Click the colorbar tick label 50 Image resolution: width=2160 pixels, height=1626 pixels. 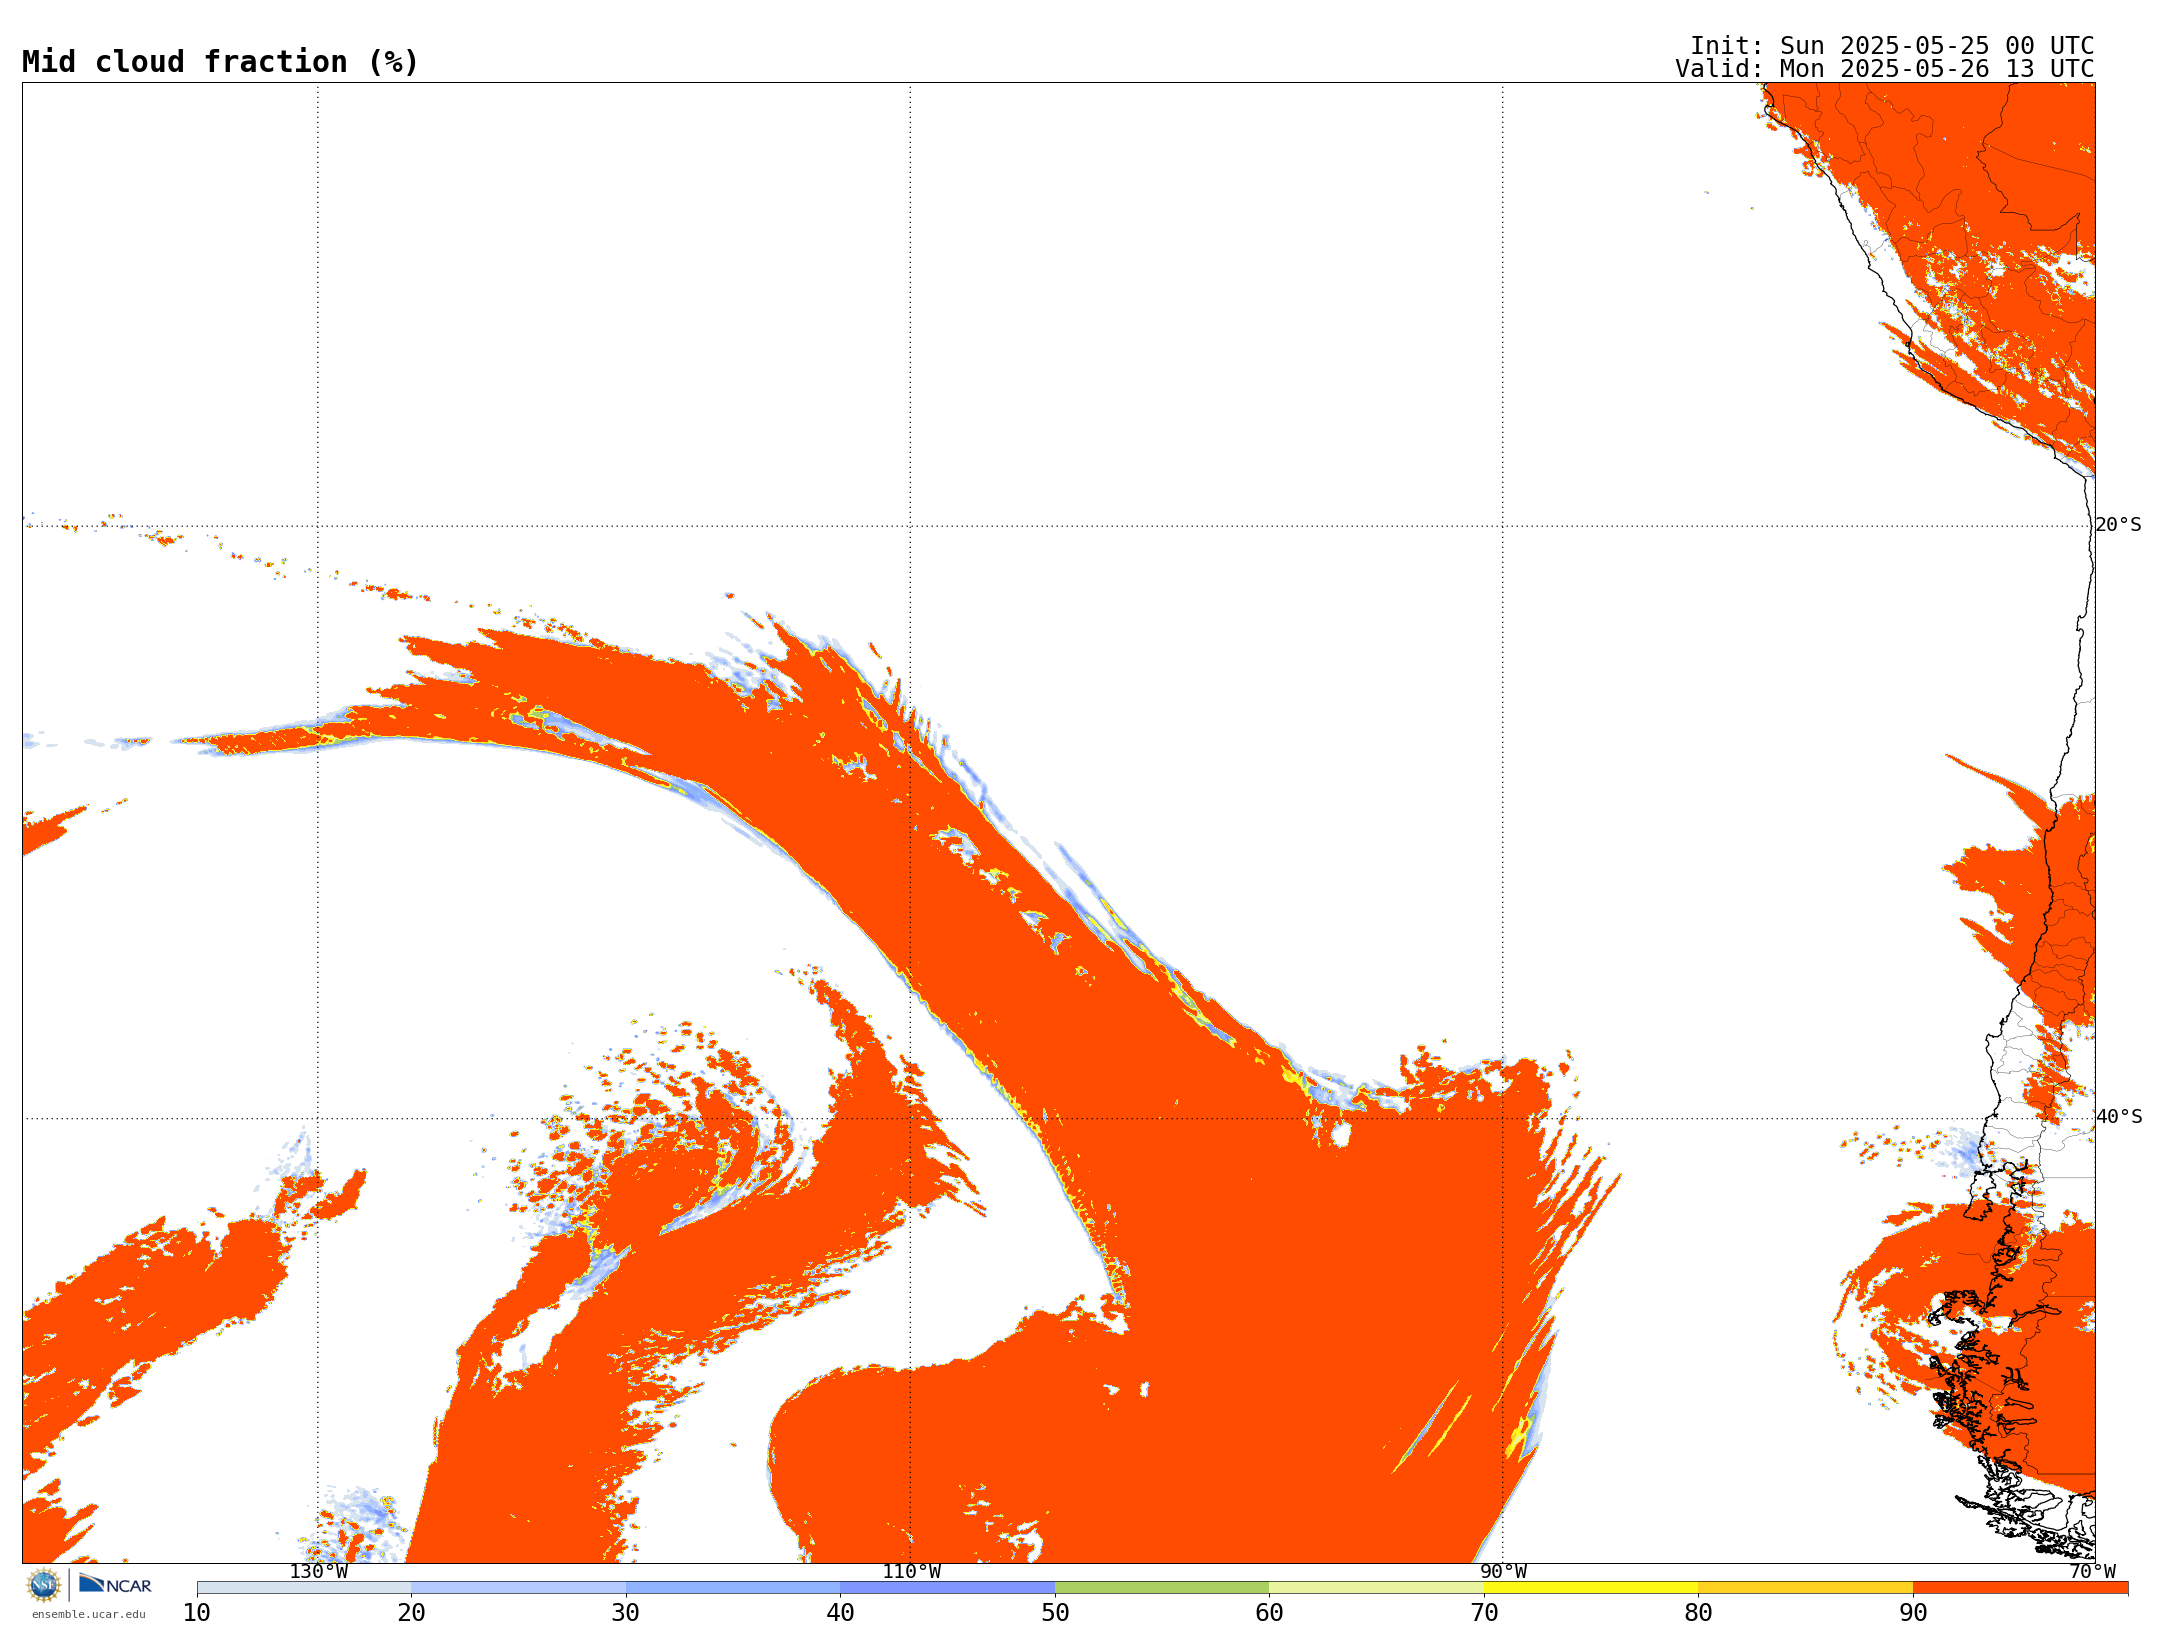[x=1055, y=1613]
